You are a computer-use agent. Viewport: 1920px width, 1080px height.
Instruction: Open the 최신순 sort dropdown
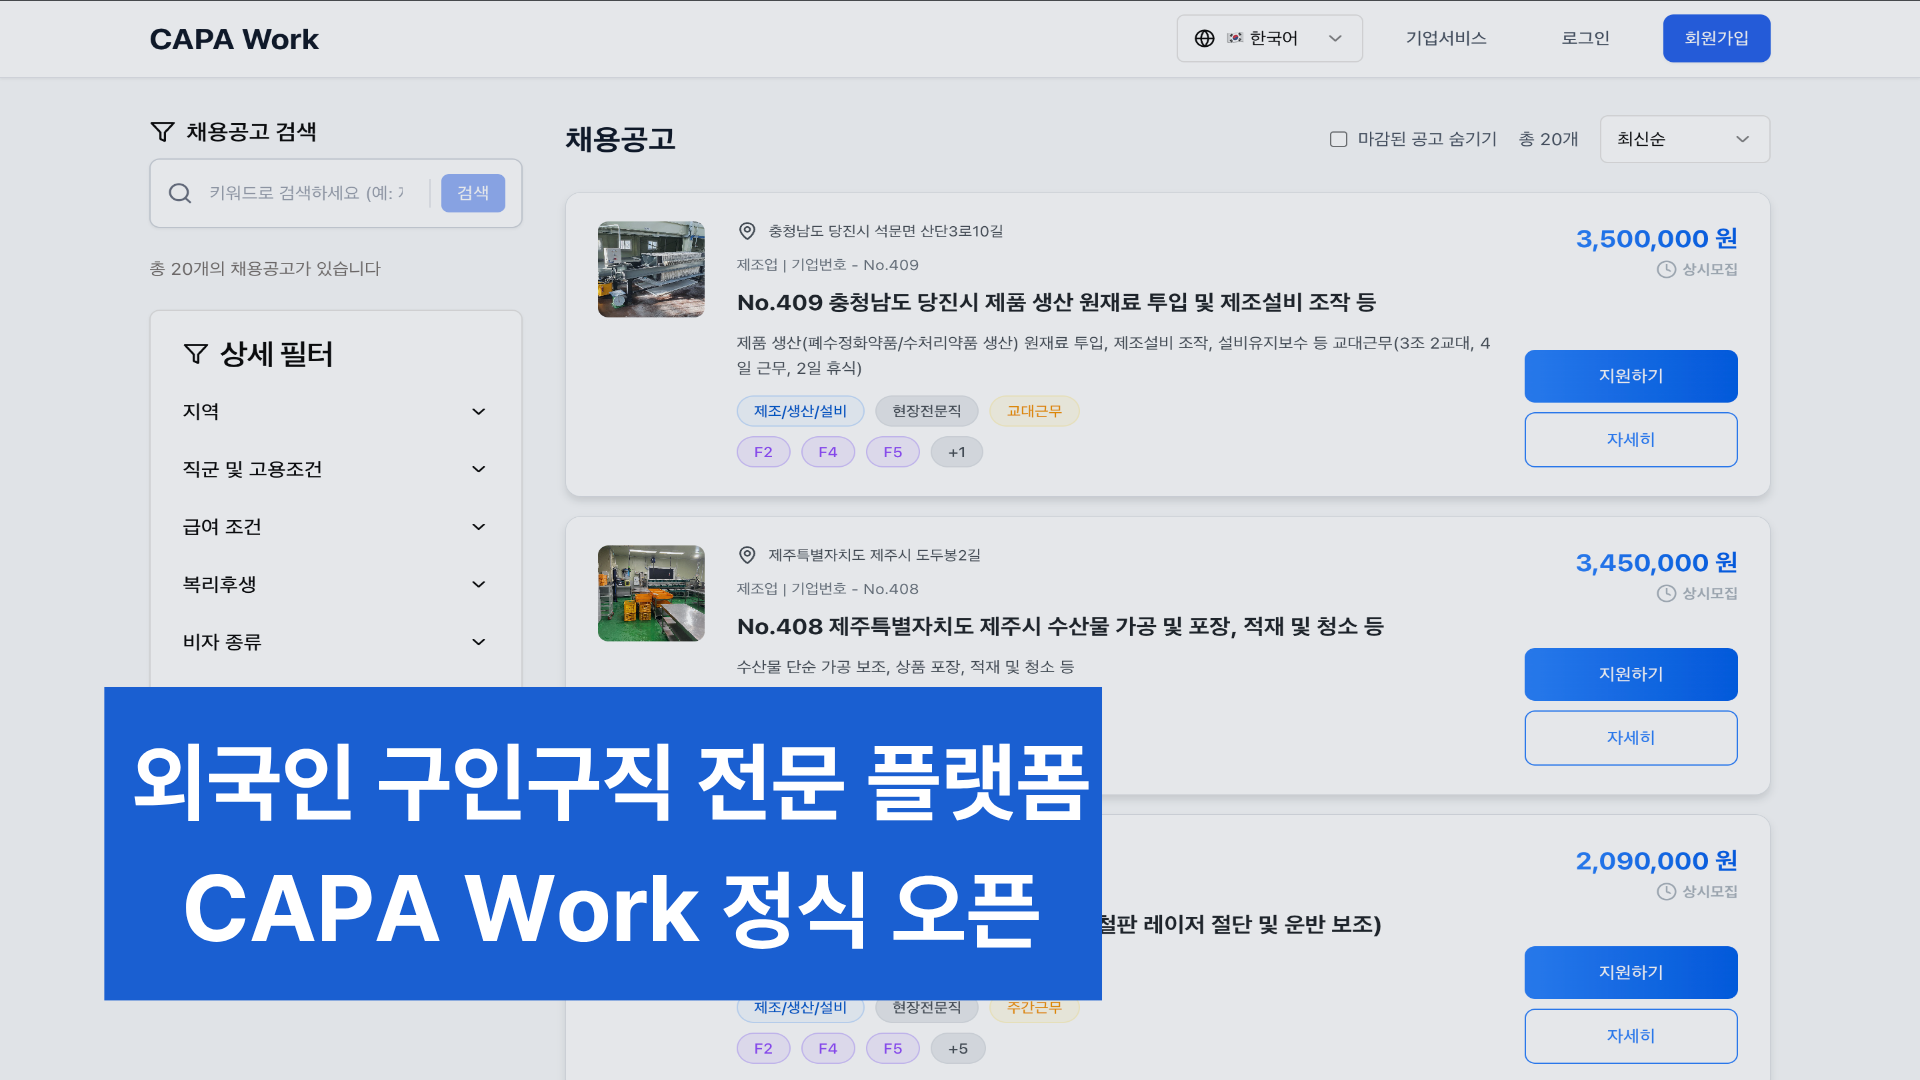coord(1684,139)
